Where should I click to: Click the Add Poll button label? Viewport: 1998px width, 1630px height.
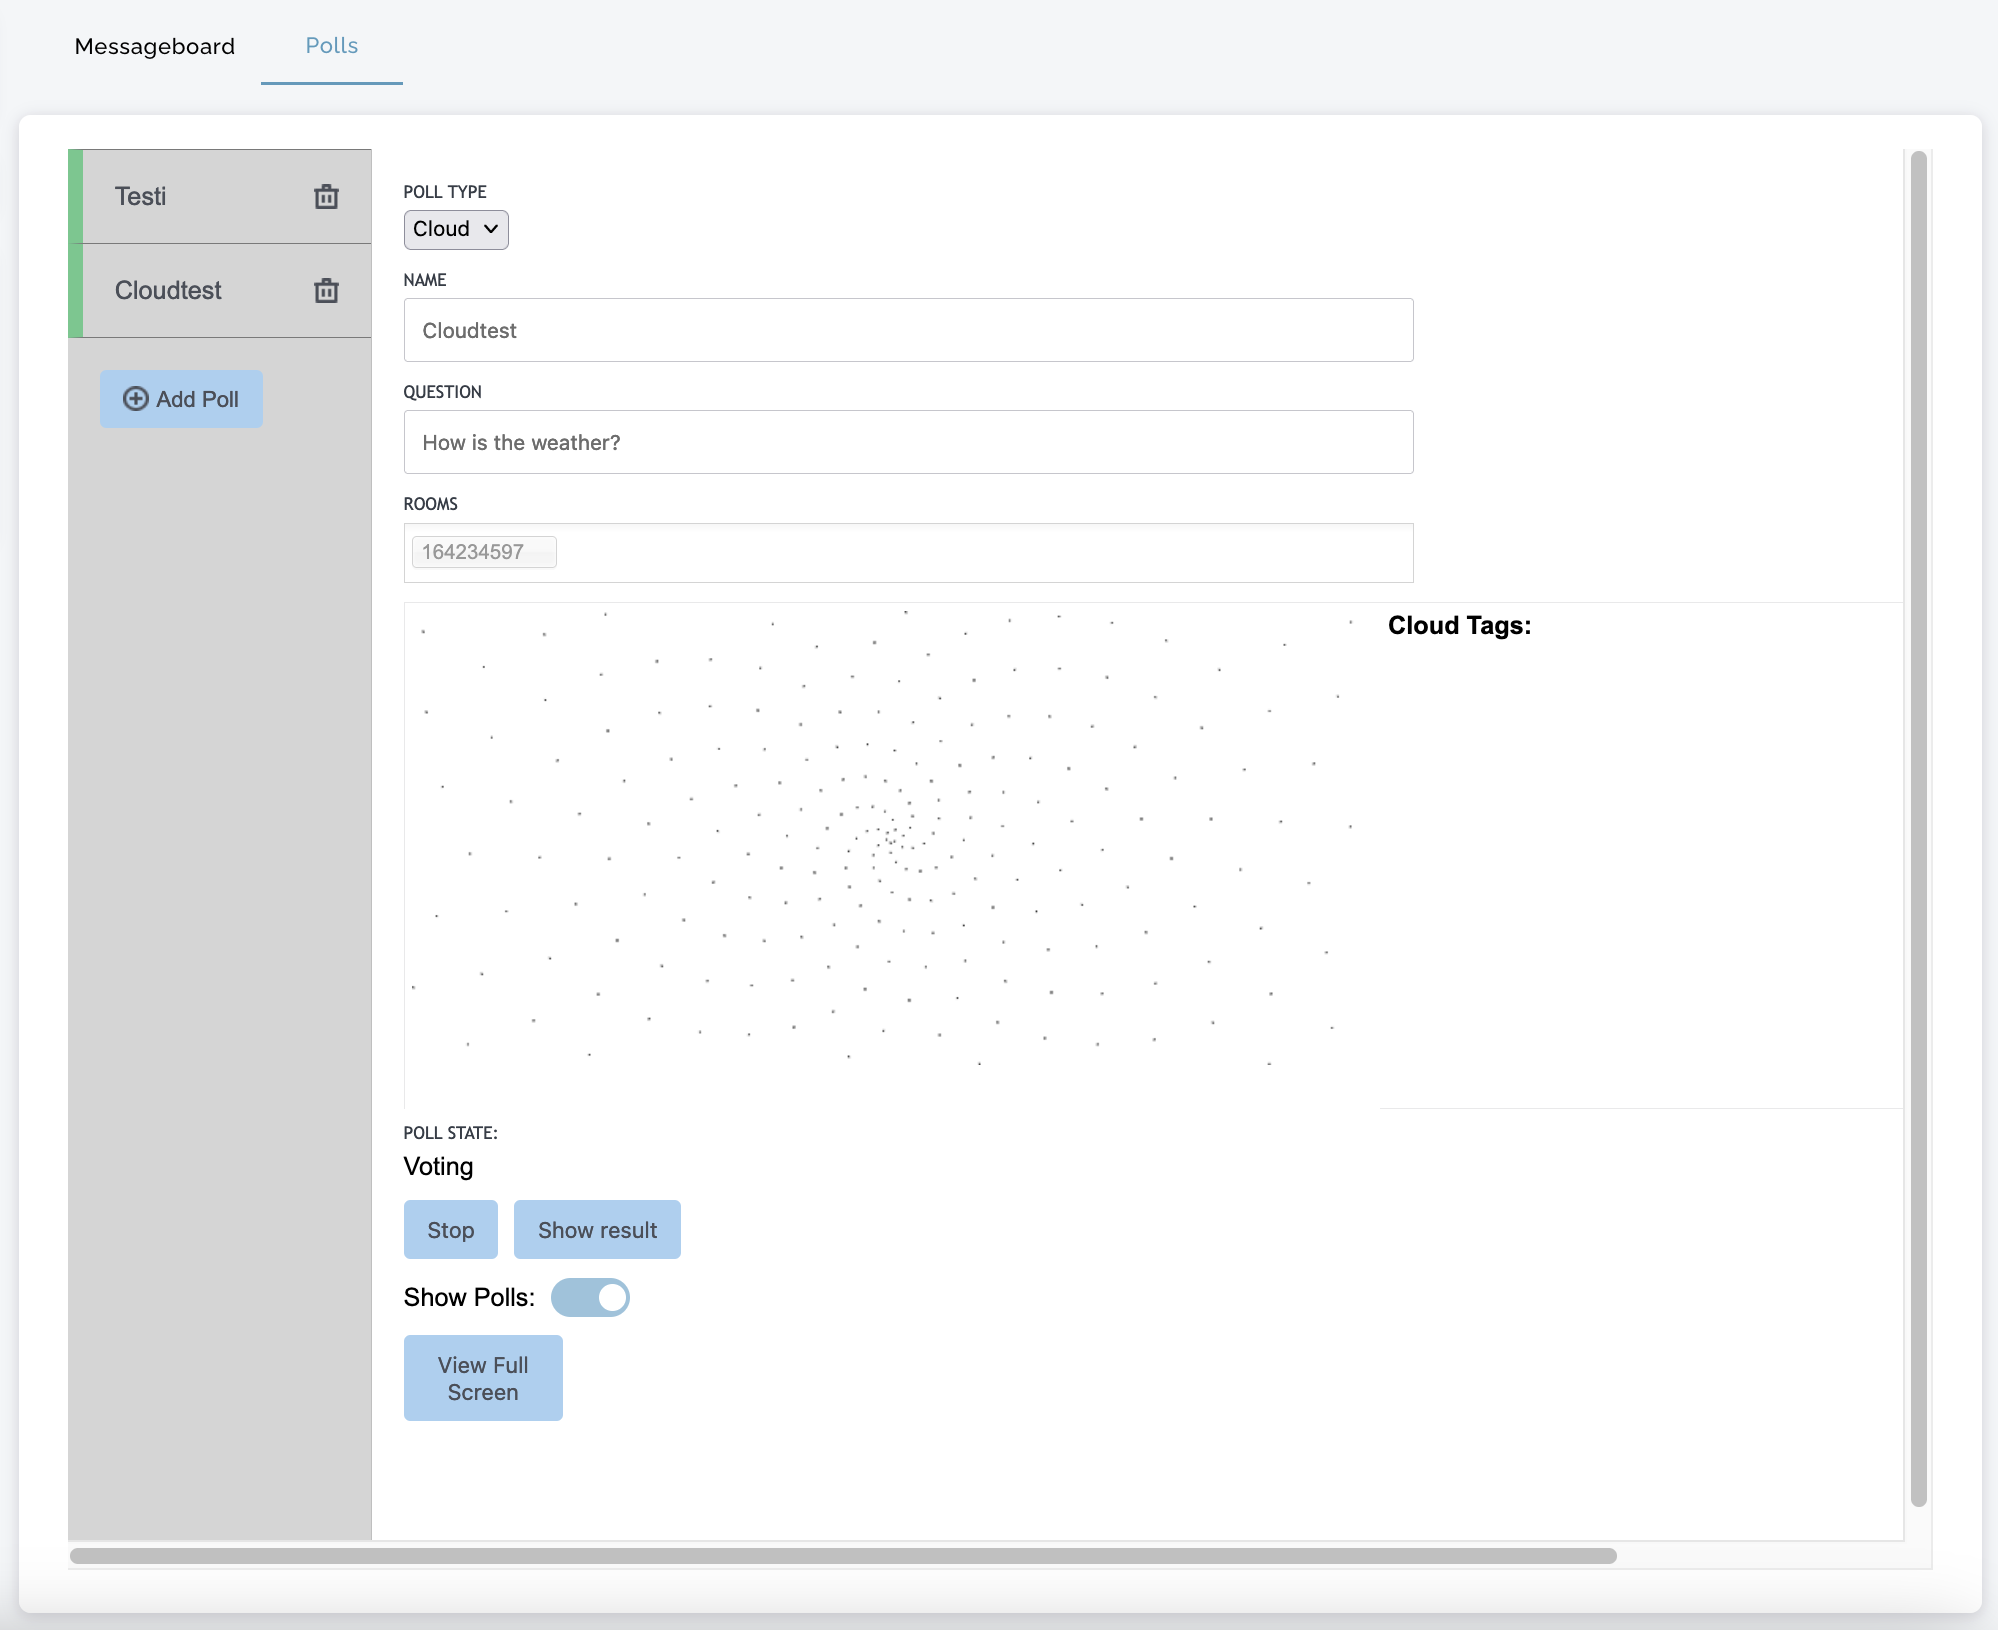[x=197, y=399]
